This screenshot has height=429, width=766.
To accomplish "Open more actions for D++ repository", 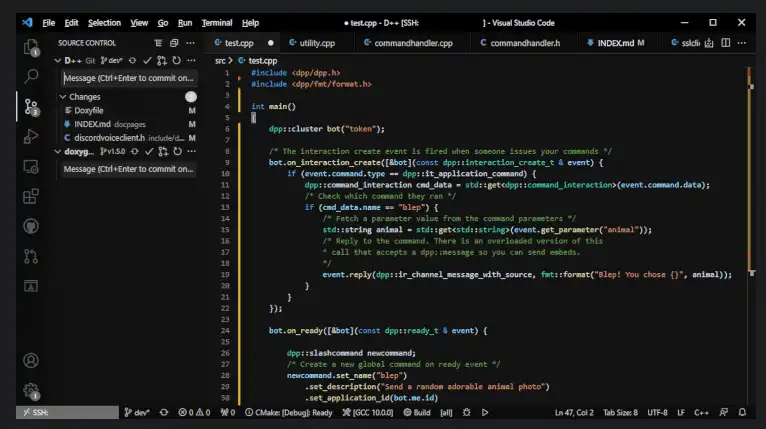I will pyautogui.click(x=191, y=61).
